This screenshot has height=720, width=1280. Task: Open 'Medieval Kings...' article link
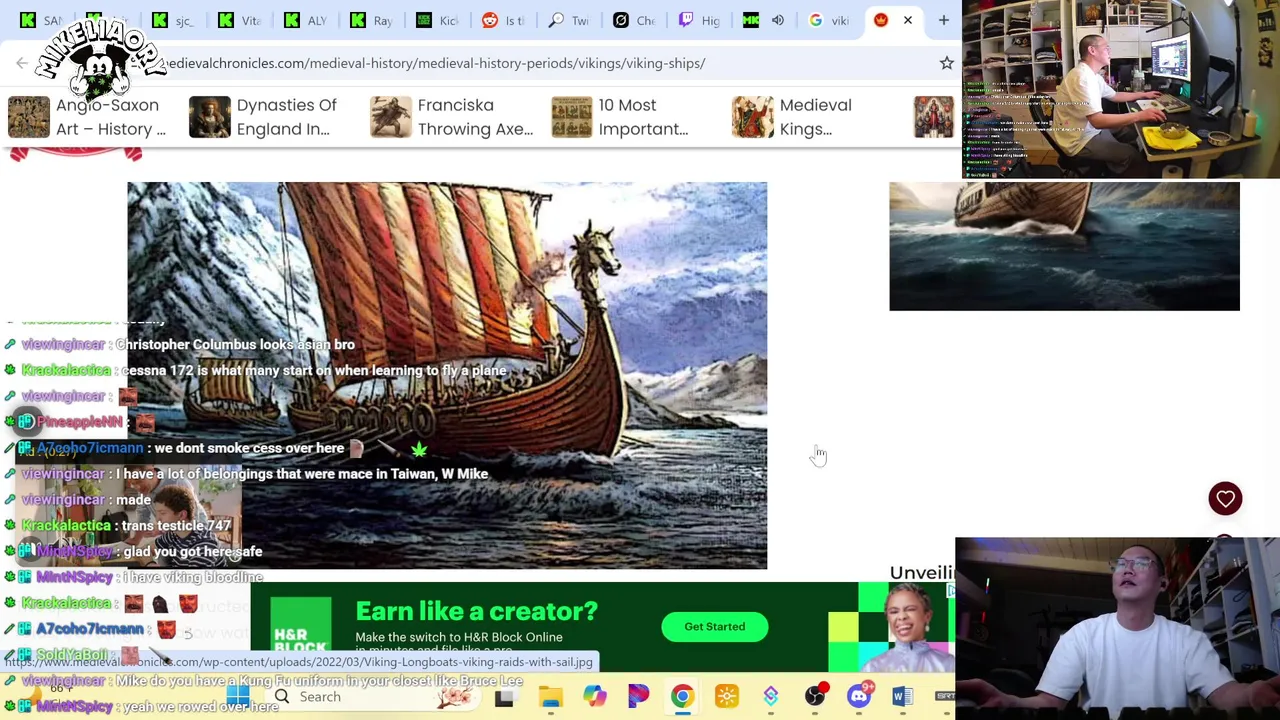point(816,117)
